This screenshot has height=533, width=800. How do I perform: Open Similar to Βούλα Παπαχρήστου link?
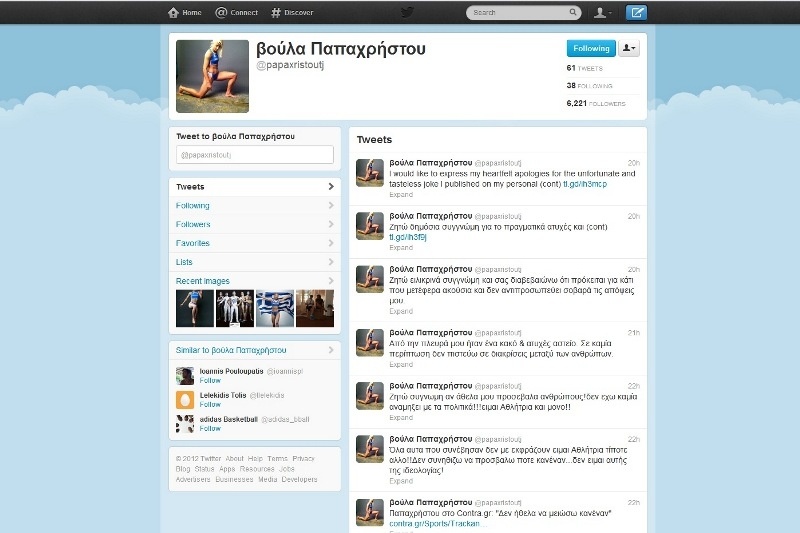coord(231,350)
